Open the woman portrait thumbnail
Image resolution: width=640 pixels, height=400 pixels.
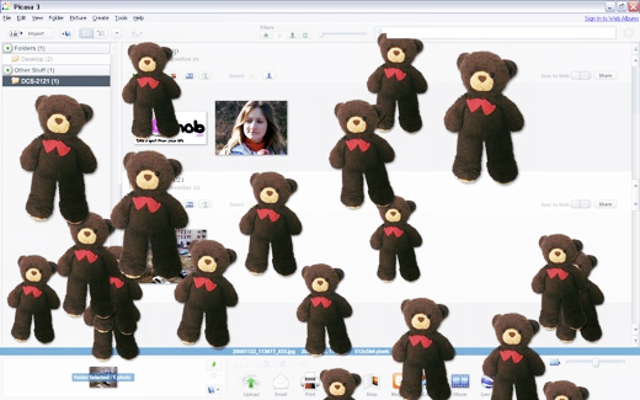tap(251, 128)
